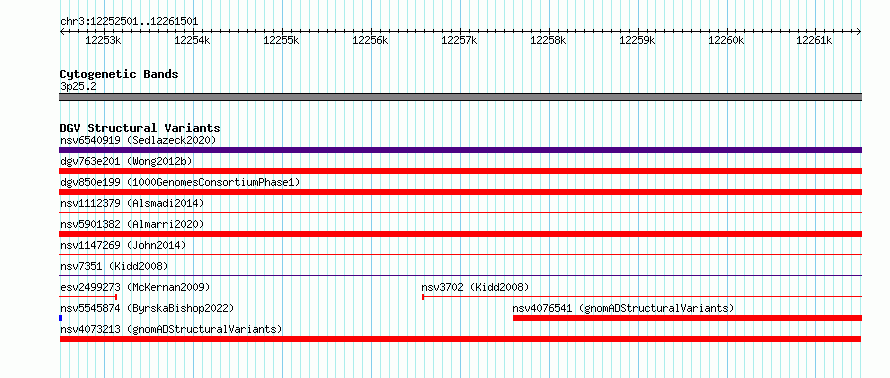The height and width of the screenshot is (378, 890).
Task: Open the nsv1147269 (John2014) variant label
Action: point(123,245)
